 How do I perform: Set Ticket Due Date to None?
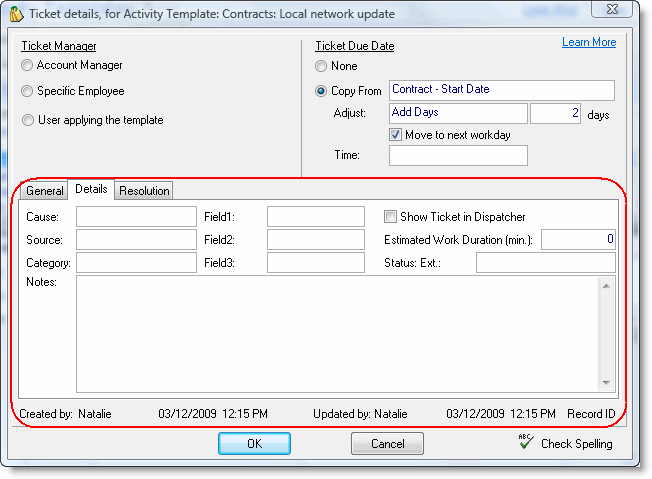coord(321,66)
